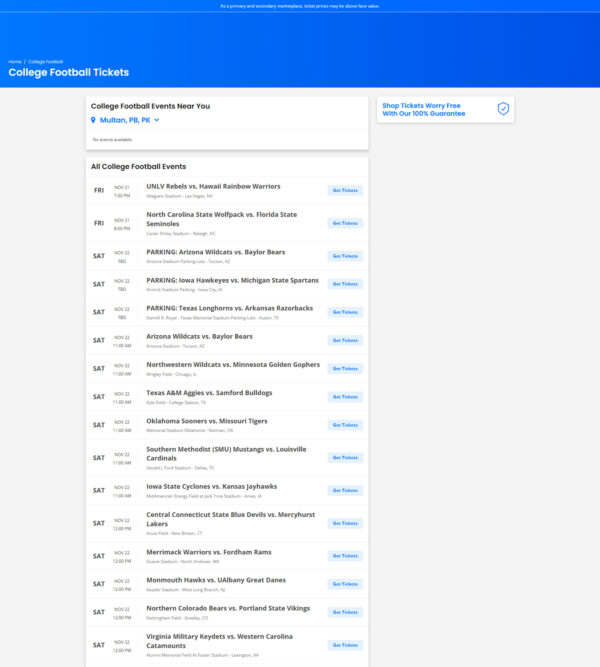Open the Multan, PB, PK location selector
600x667 pixels.
[125, 120]
